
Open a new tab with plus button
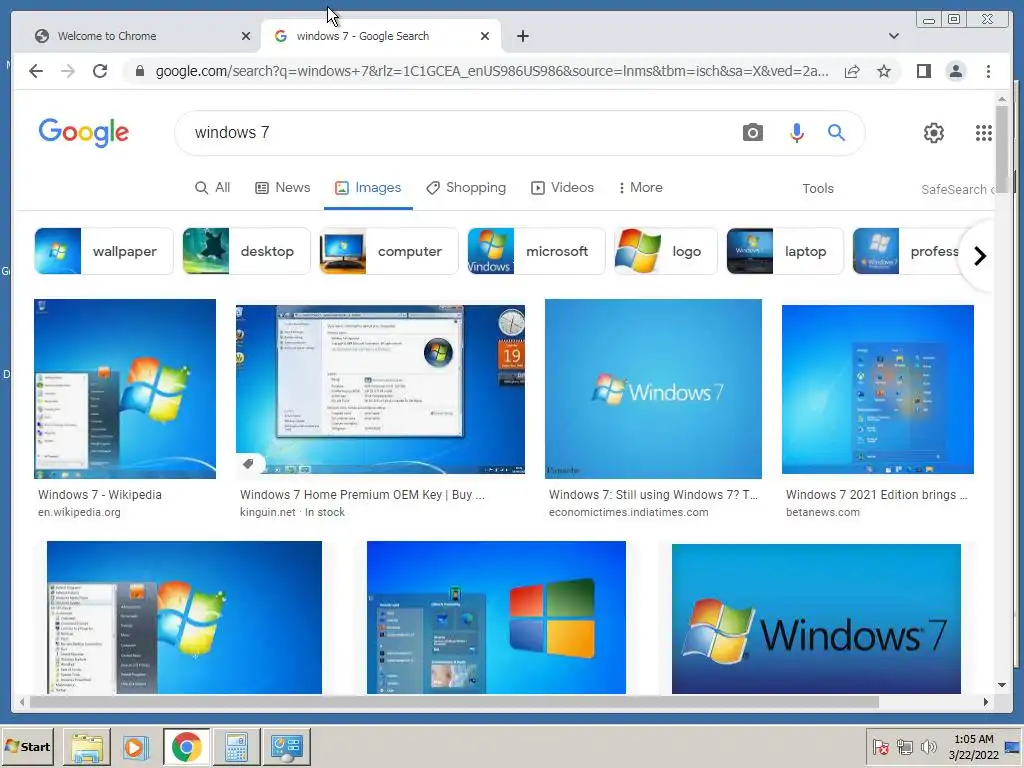coord(522,36)
